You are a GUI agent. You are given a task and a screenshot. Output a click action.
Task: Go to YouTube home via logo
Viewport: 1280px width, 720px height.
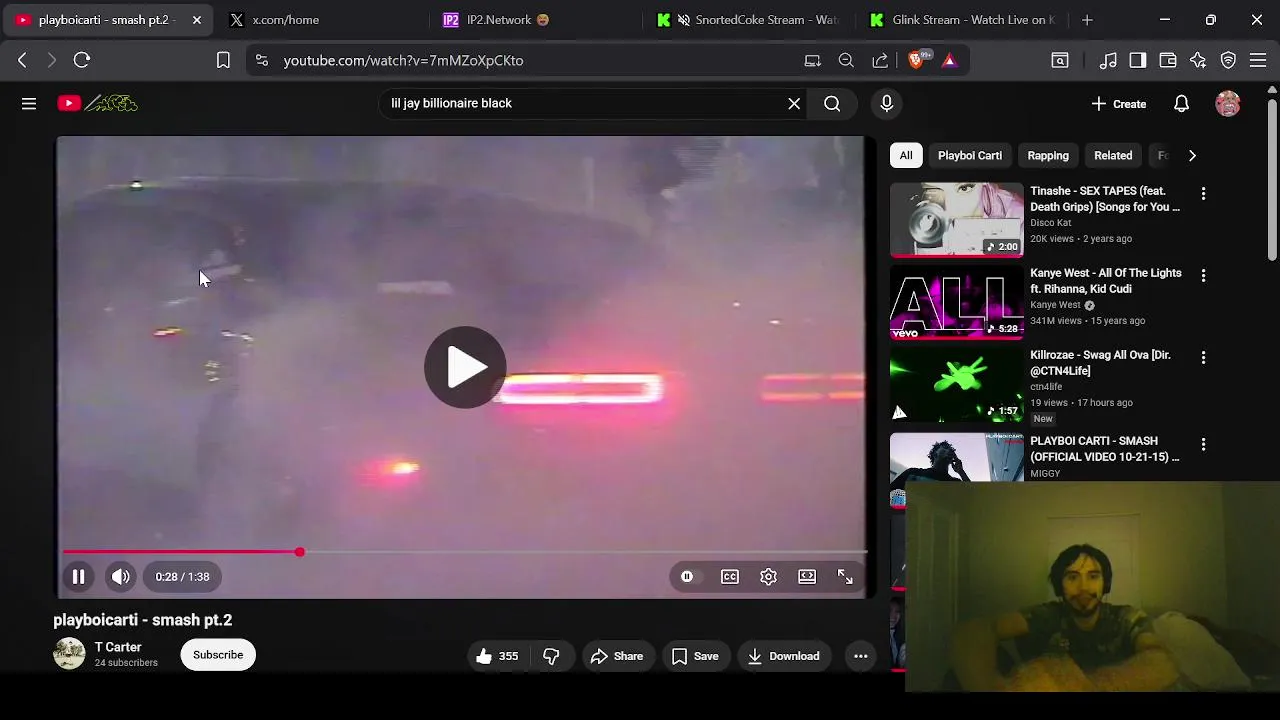click(x=97, y=103)
